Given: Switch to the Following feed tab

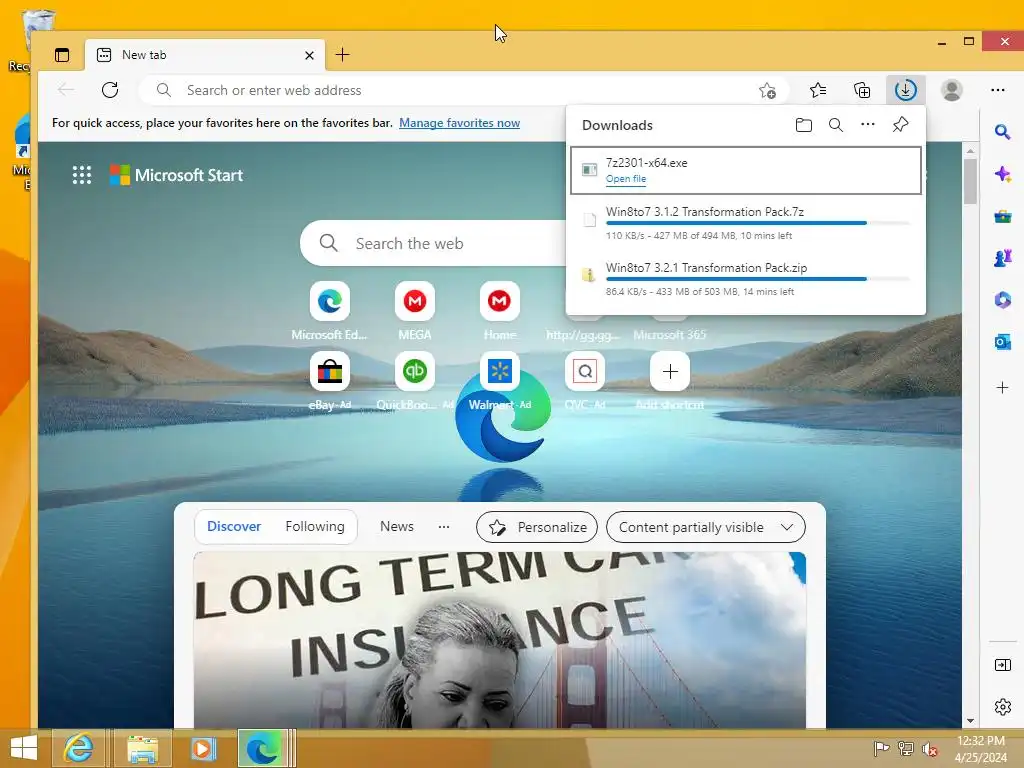Looking at the screenshot, I should pos(315,526).
